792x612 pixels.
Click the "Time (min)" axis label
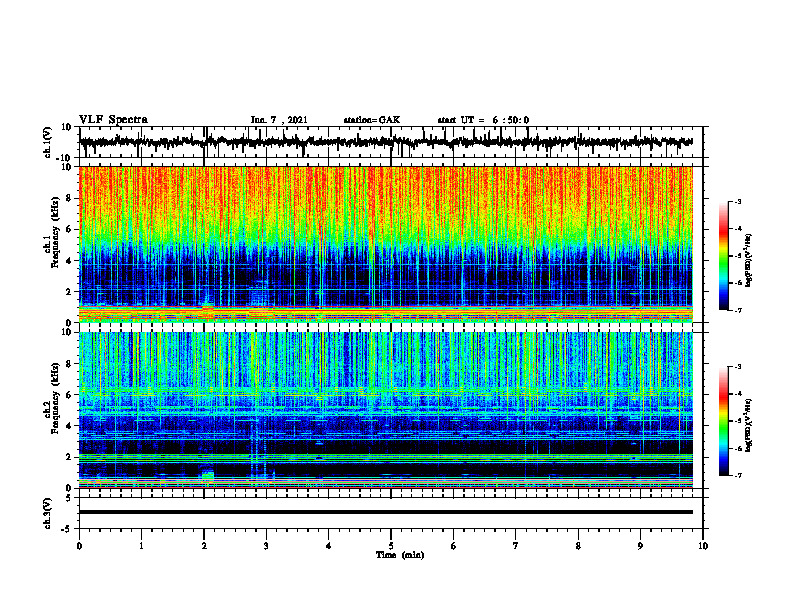coord(400,555)
